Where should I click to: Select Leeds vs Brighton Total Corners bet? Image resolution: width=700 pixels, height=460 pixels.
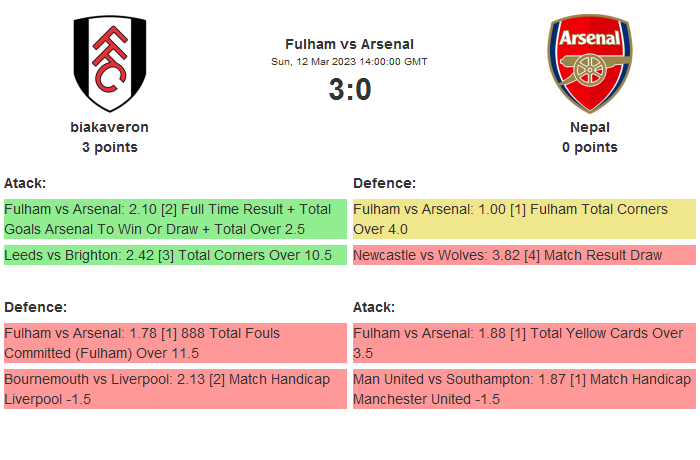(x=175, y=255)
